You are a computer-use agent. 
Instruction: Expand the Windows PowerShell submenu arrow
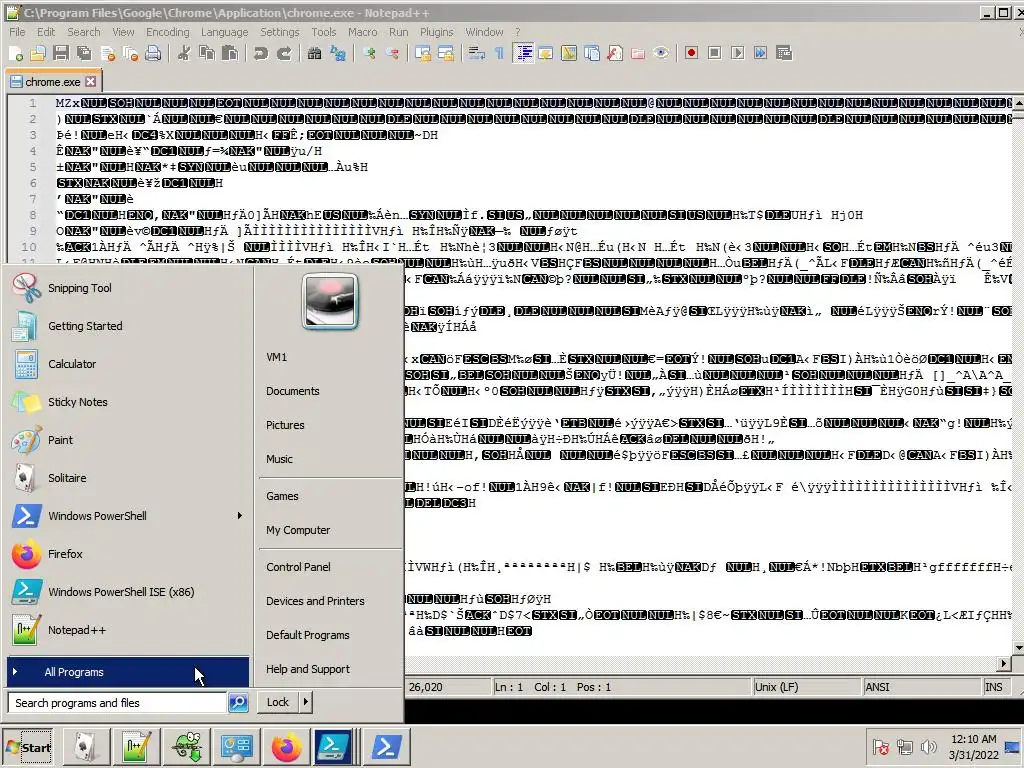click(240, 516)
